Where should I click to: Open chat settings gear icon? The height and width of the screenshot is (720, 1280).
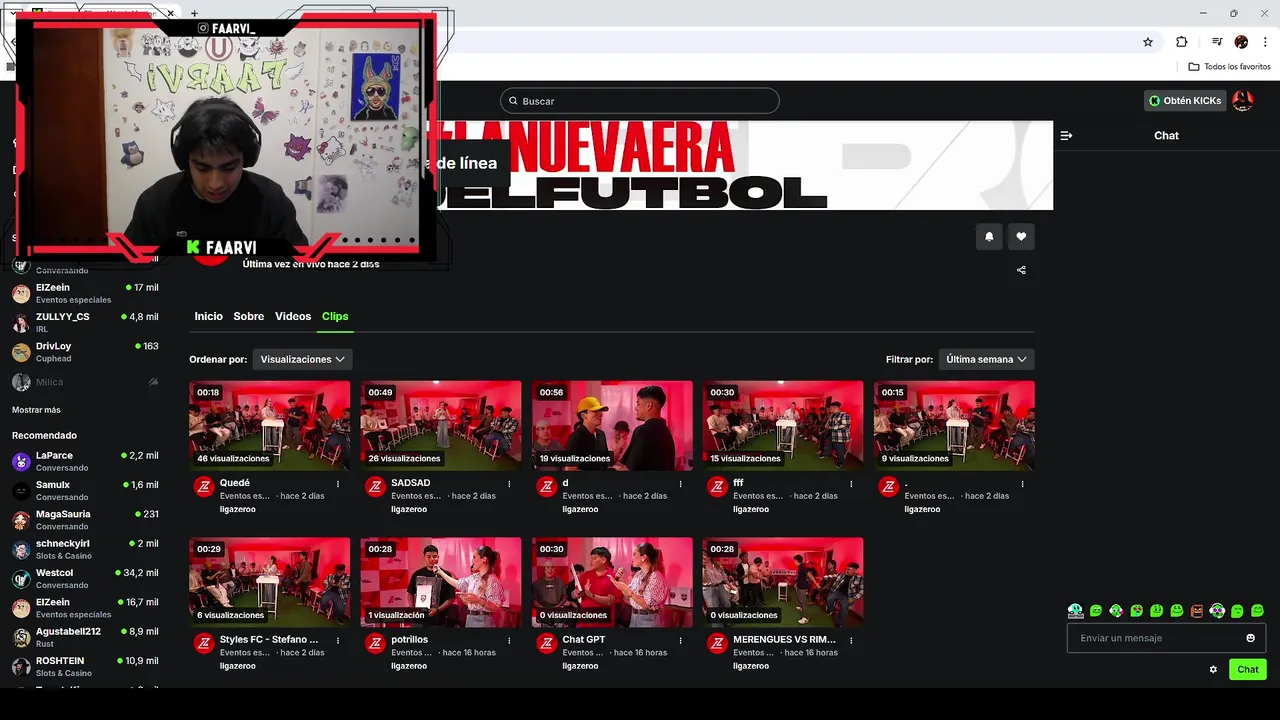(x=1213, y=670)
